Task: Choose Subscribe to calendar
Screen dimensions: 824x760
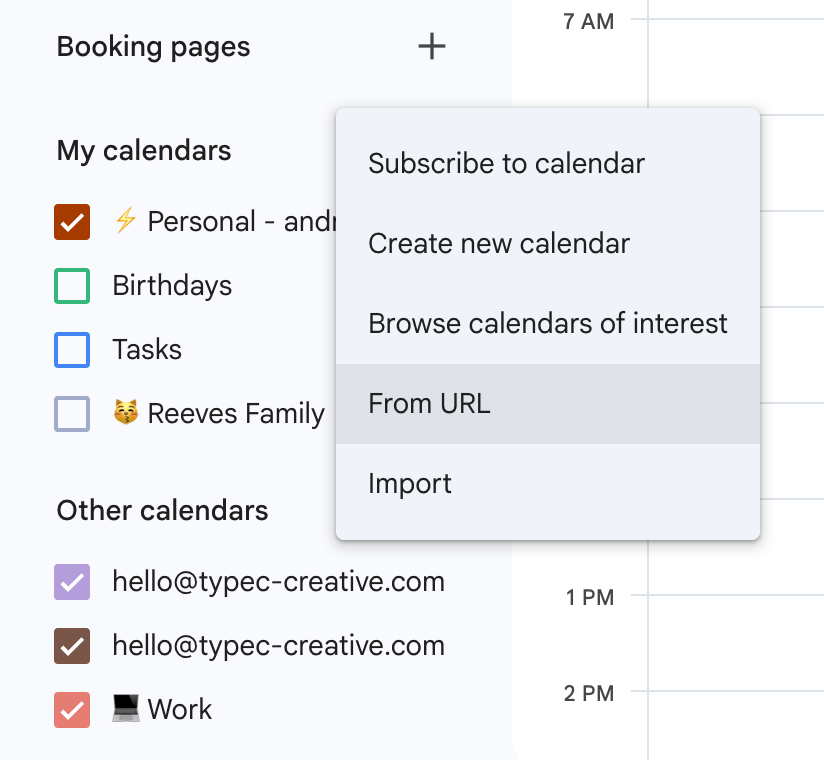Action: click(x=506, y=163)
